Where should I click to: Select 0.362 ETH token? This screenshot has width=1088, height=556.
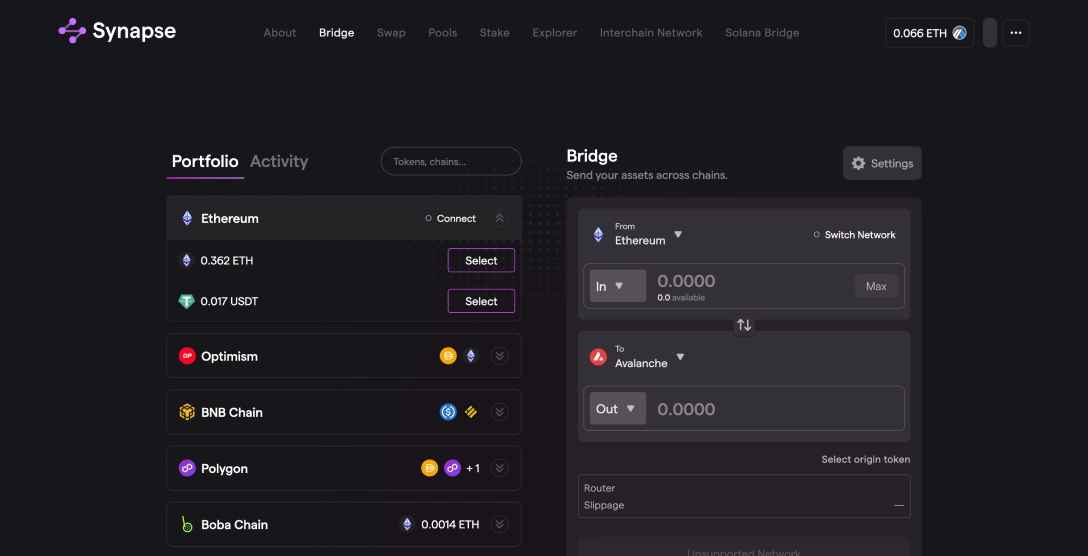pos(481,260)
